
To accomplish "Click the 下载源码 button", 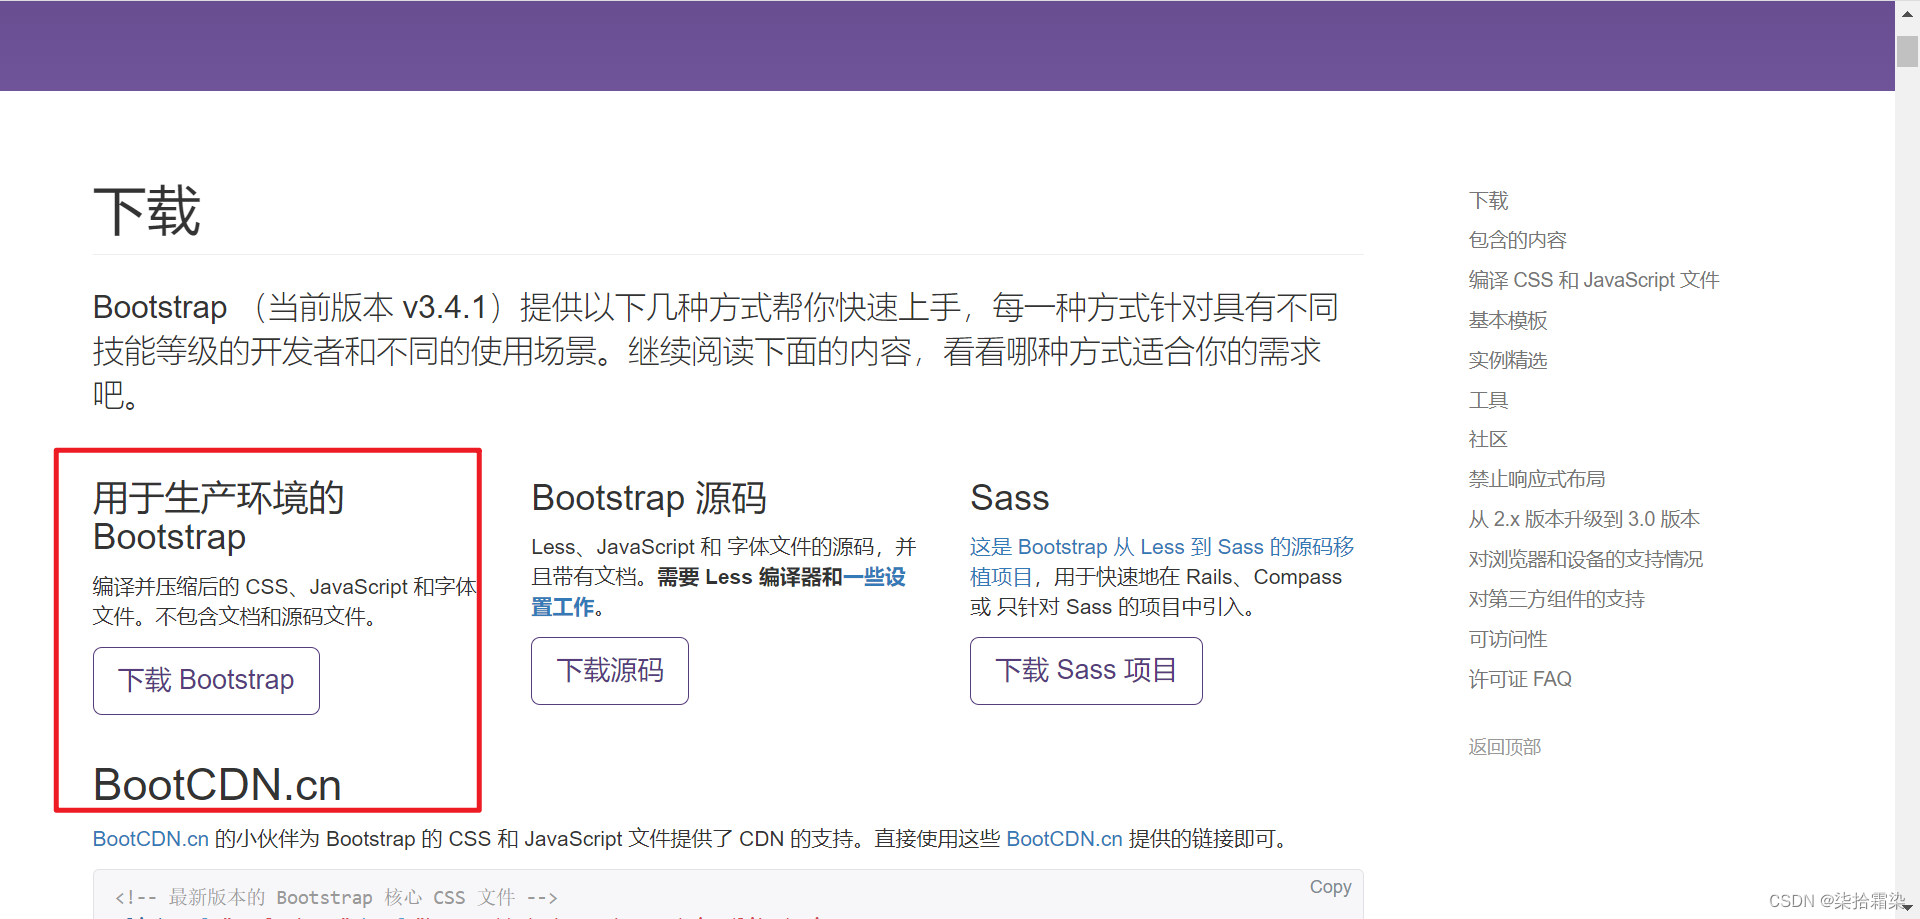I will click(610, 671).
